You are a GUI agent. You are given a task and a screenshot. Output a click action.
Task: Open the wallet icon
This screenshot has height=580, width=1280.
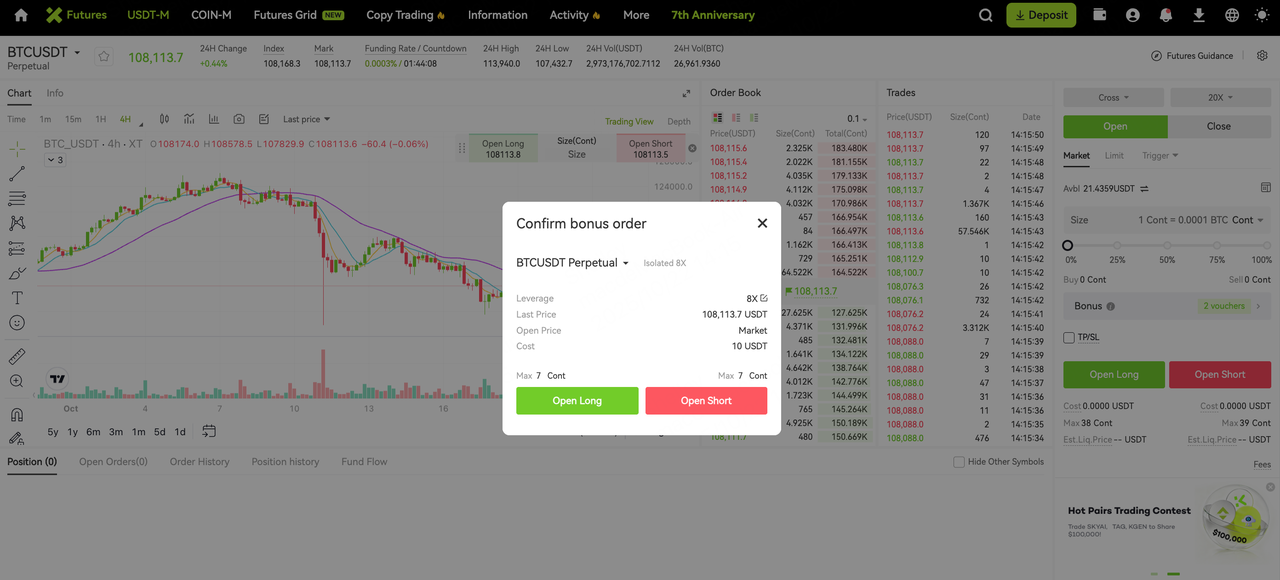(1100, 15)
